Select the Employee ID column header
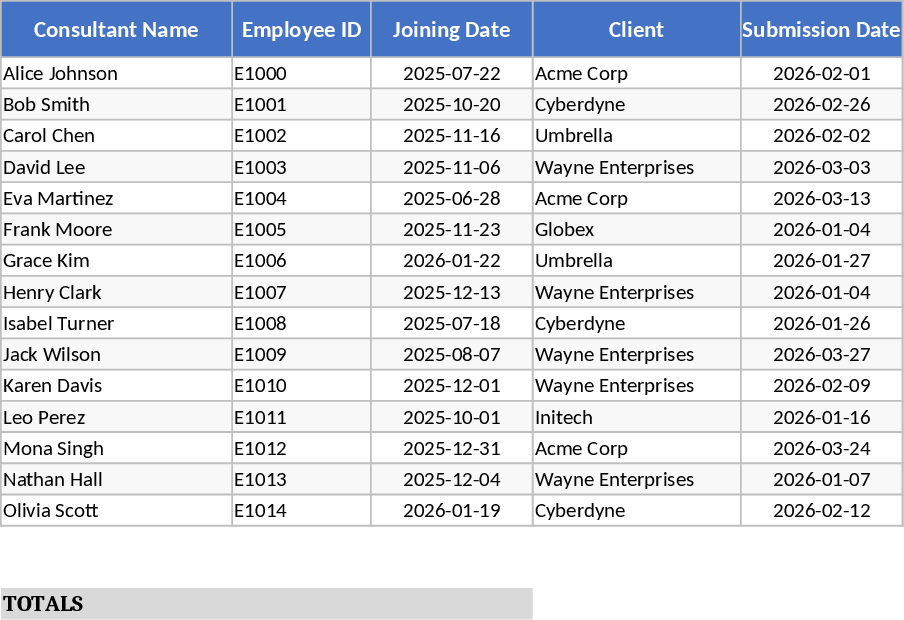The width and height of the screenshot is (904, 620). [x=300, y=30]
